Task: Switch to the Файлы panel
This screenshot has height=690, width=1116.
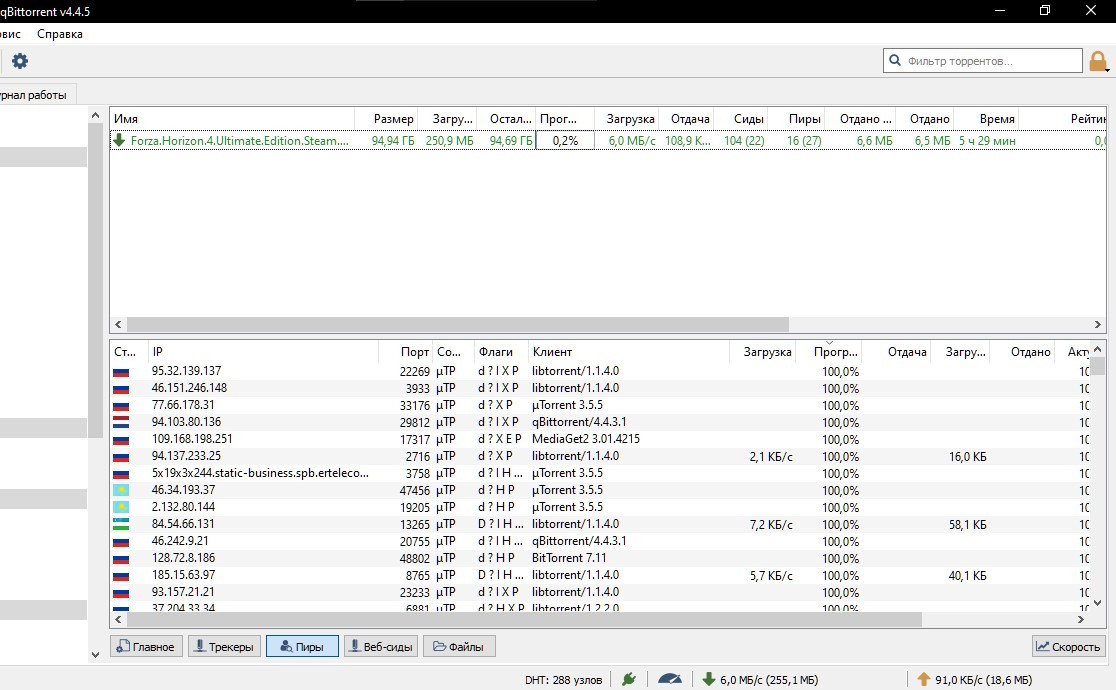Action: pos(459,646)
